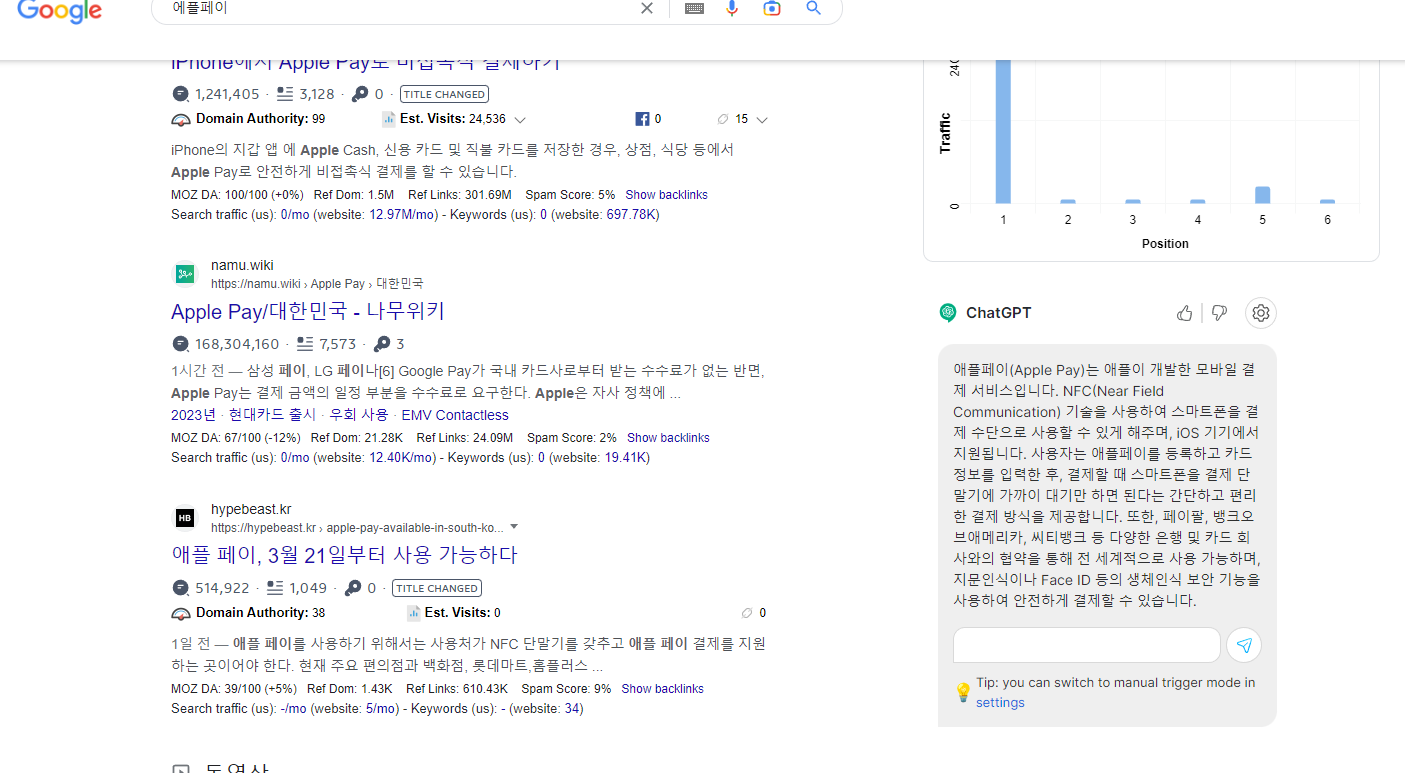Open the EMV Contactless sitelink
This screenshot has width=1405, height=773.
click(x=455, y=415)
